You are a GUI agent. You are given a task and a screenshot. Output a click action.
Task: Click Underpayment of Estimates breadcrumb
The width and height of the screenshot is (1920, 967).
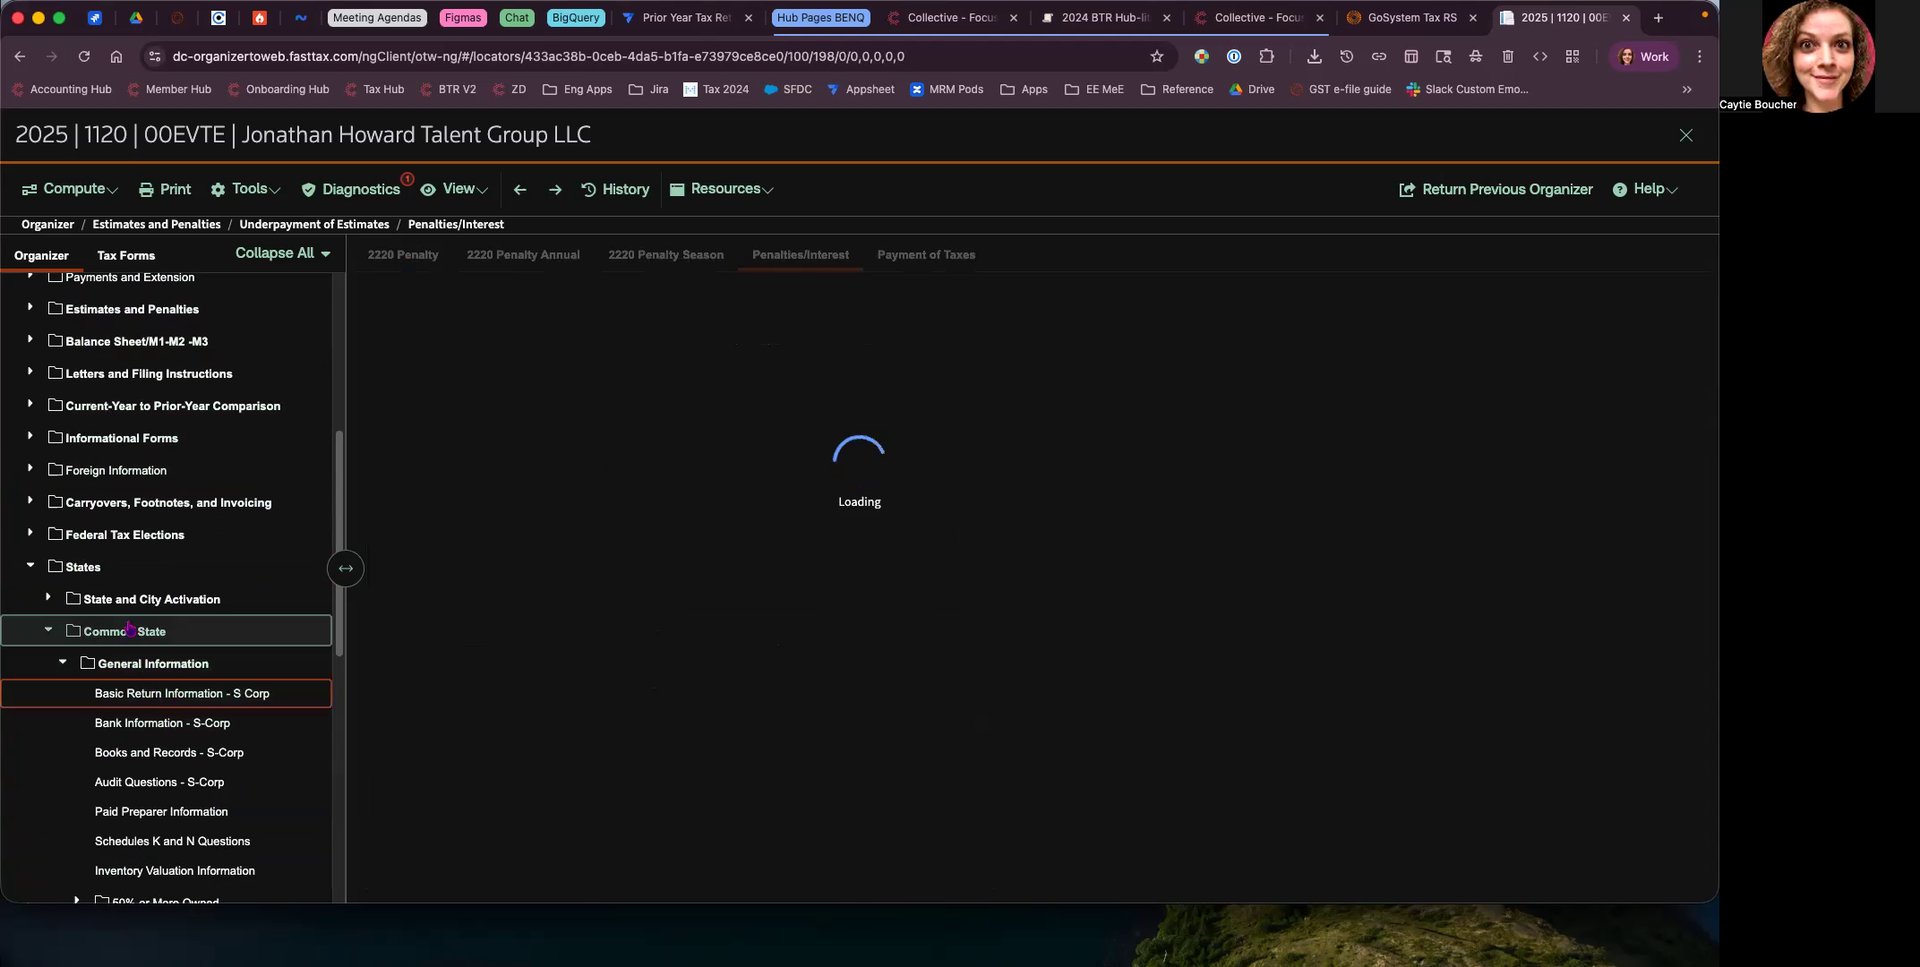314,225
